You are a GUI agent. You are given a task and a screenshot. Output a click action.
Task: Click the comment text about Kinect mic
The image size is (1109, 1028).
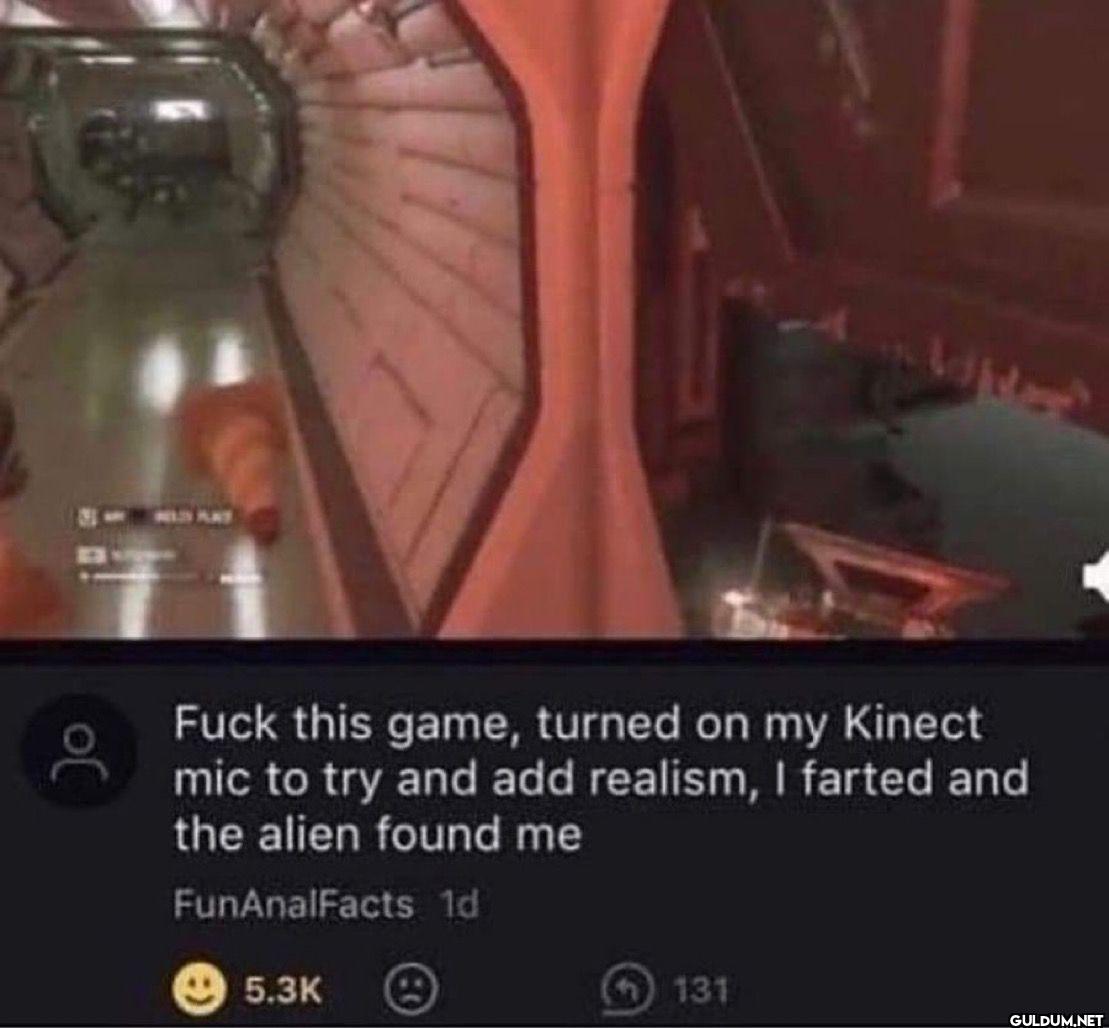(x=601, y=779)
